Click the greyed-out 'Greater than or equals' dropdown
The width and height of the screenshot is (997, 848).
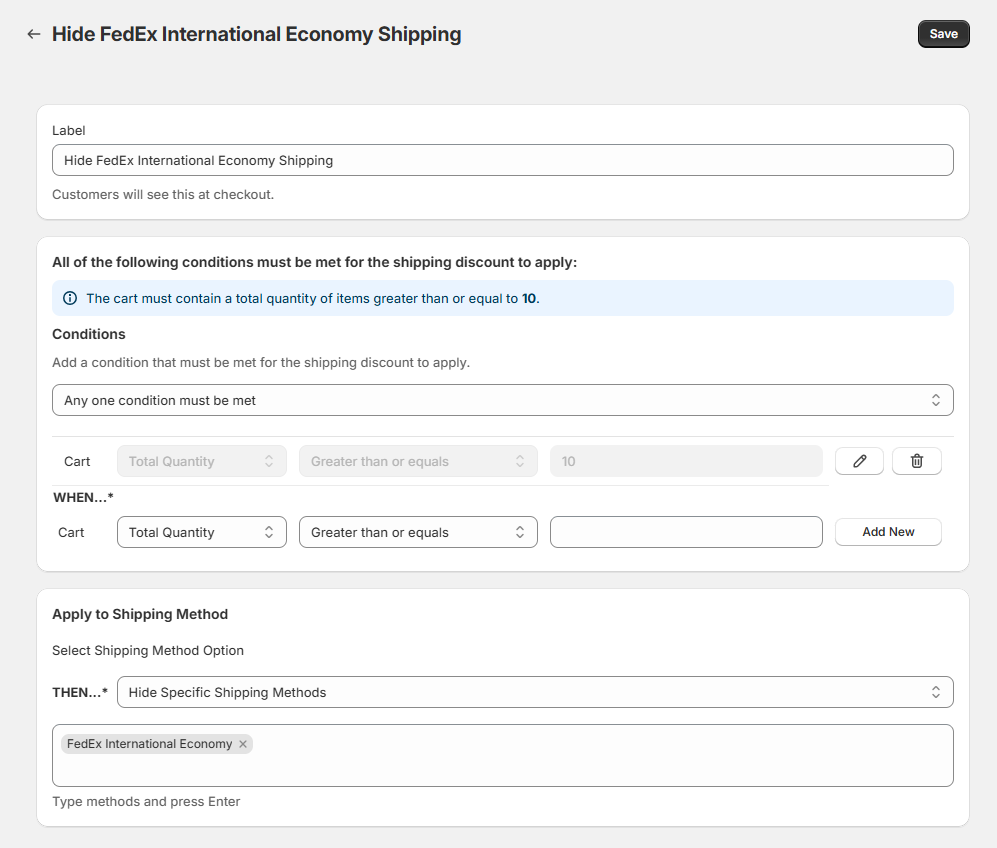(418, 461)
